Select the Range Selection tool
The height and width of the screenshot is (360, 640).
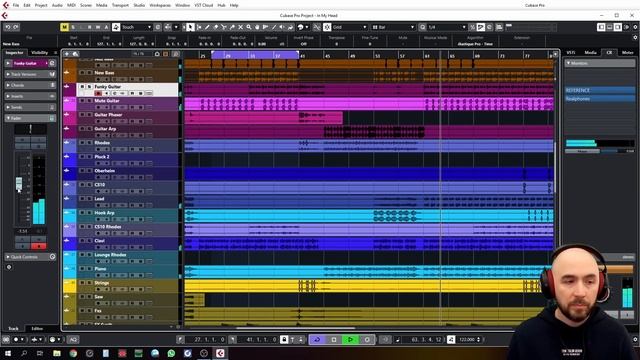click(x=199, y=27)
